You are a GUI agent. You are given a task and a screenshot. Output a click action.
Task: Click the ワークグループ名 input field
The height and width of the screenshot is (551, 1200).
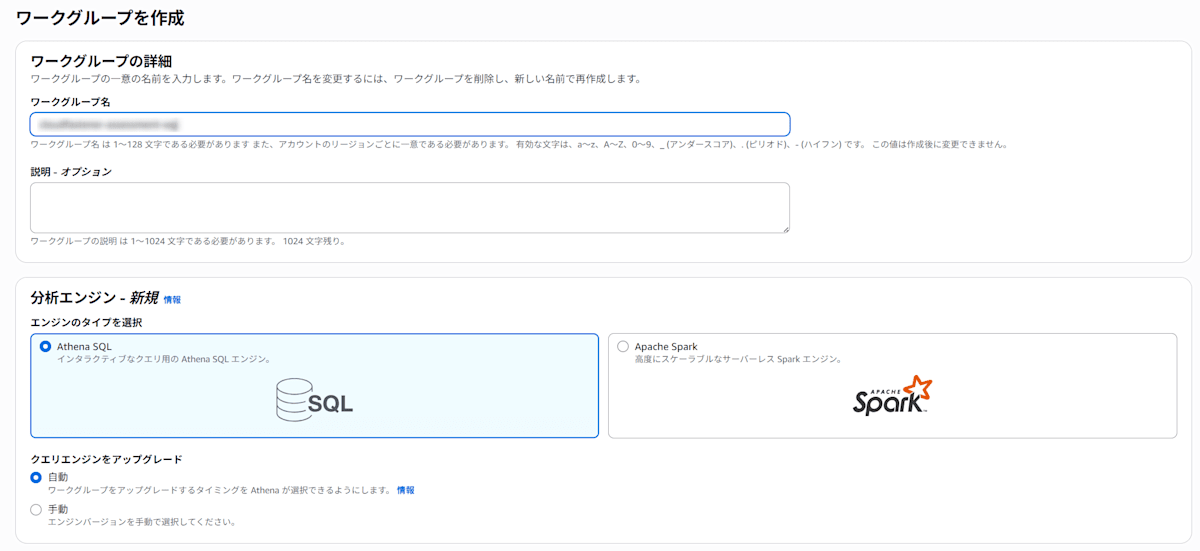tap(410, 124)
